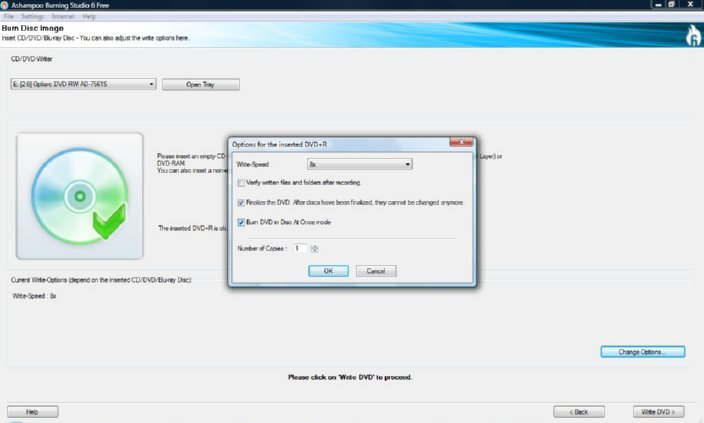Go back with the Back button

pyautogui.click(x=579, y=412)
